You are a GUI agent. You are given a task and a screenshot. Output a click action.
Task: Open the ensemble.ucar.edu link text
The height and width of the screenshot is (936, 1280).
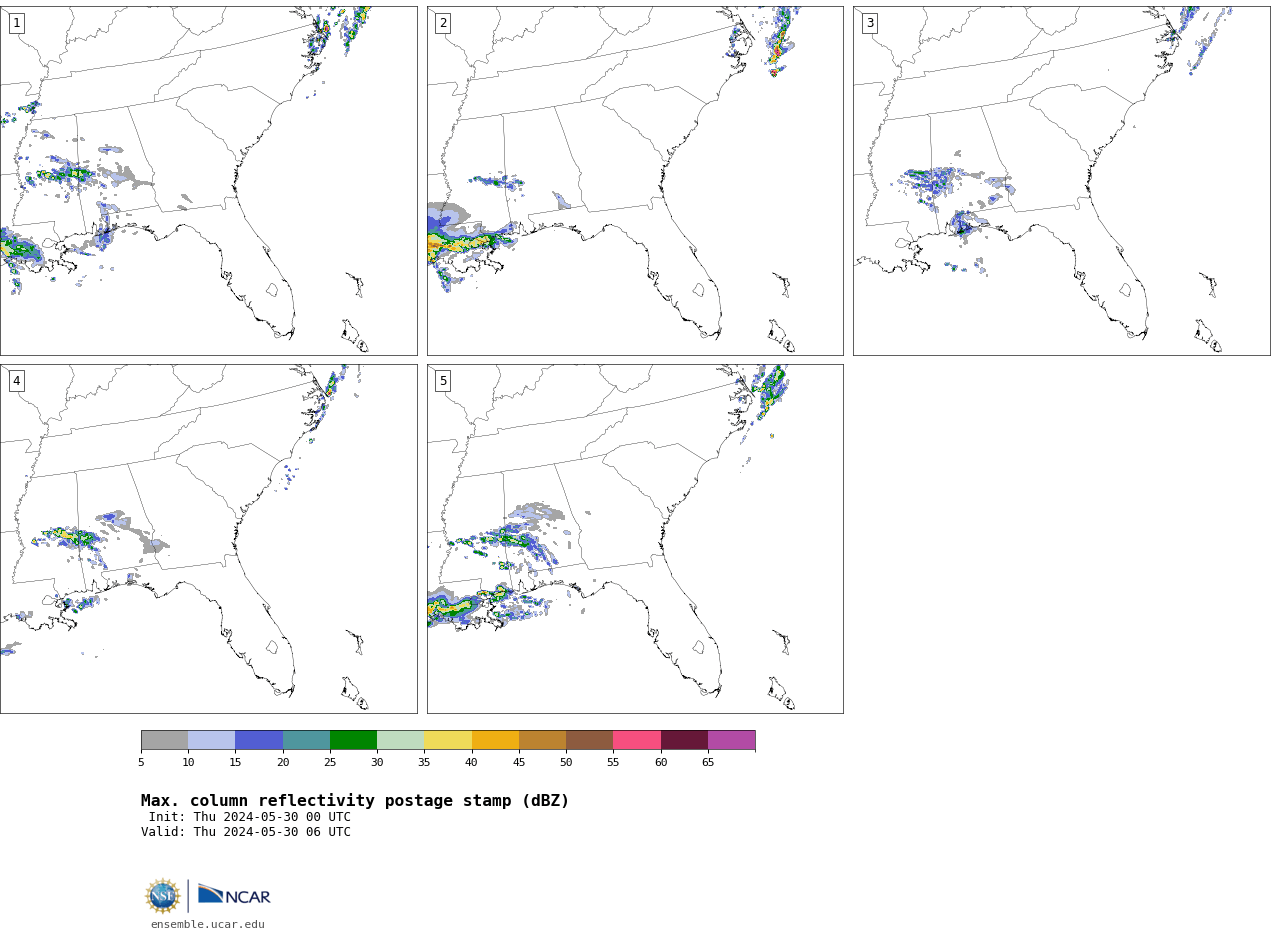click(208, 925)
